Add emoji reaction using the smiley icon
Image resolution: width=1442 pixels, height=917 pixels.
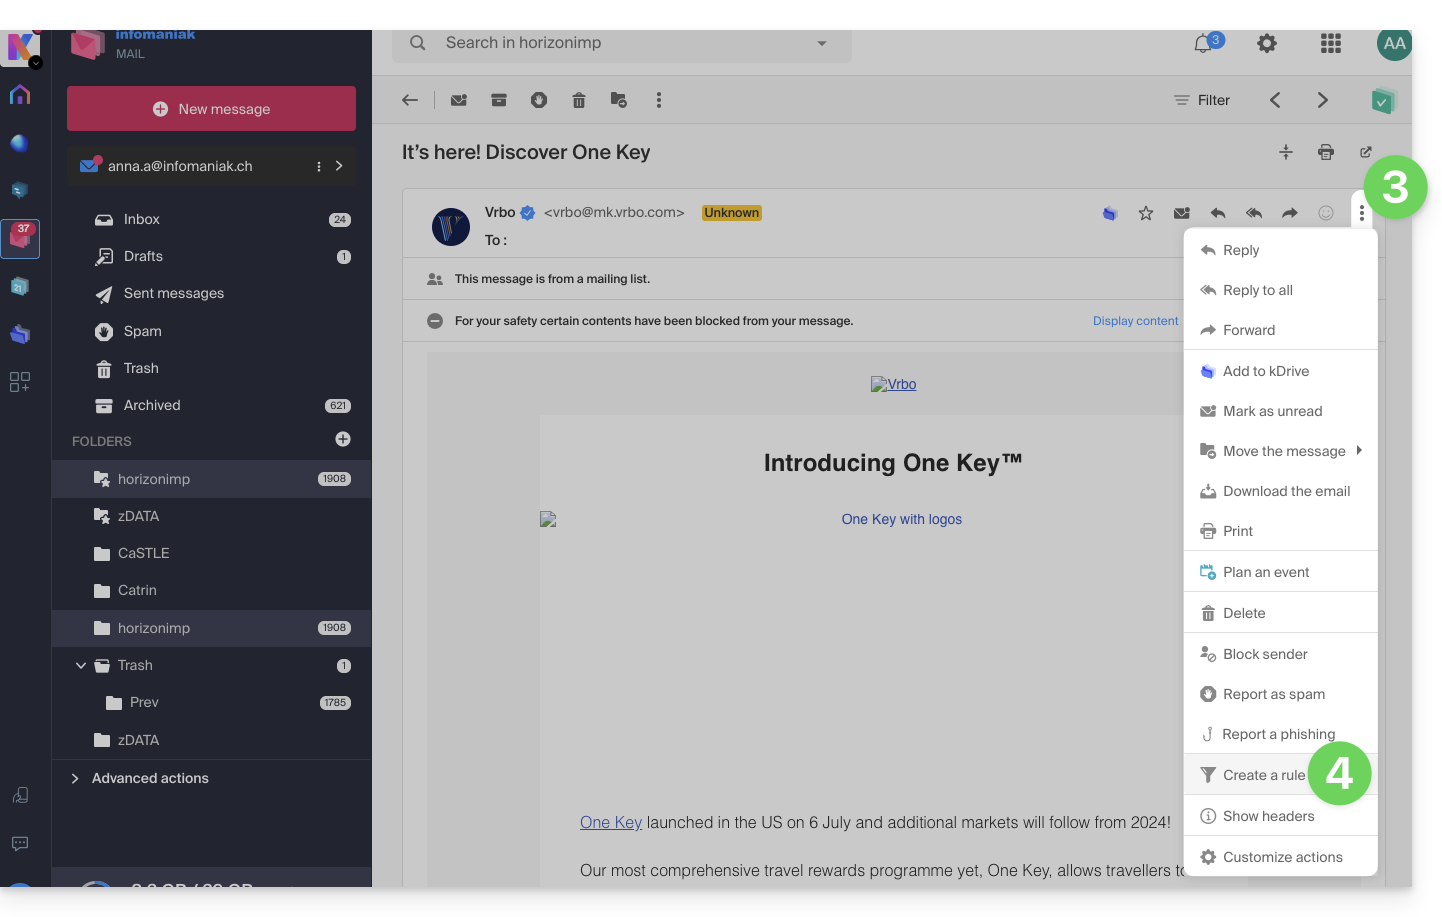(1326, 213)
